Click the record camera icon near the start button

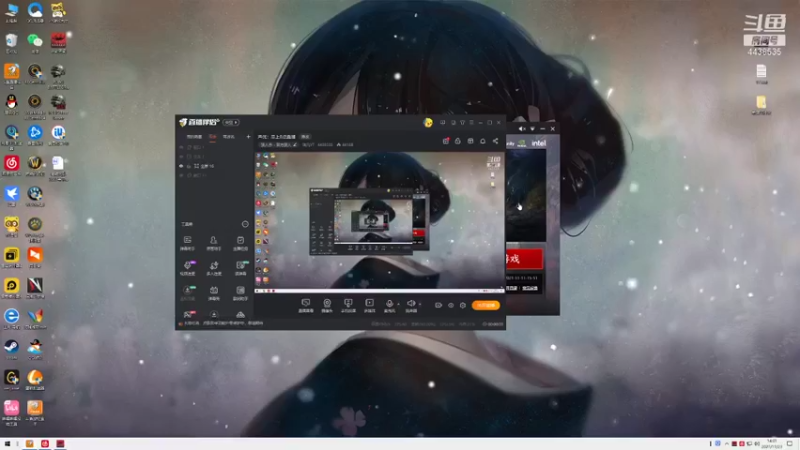click(x=438, y=305)
